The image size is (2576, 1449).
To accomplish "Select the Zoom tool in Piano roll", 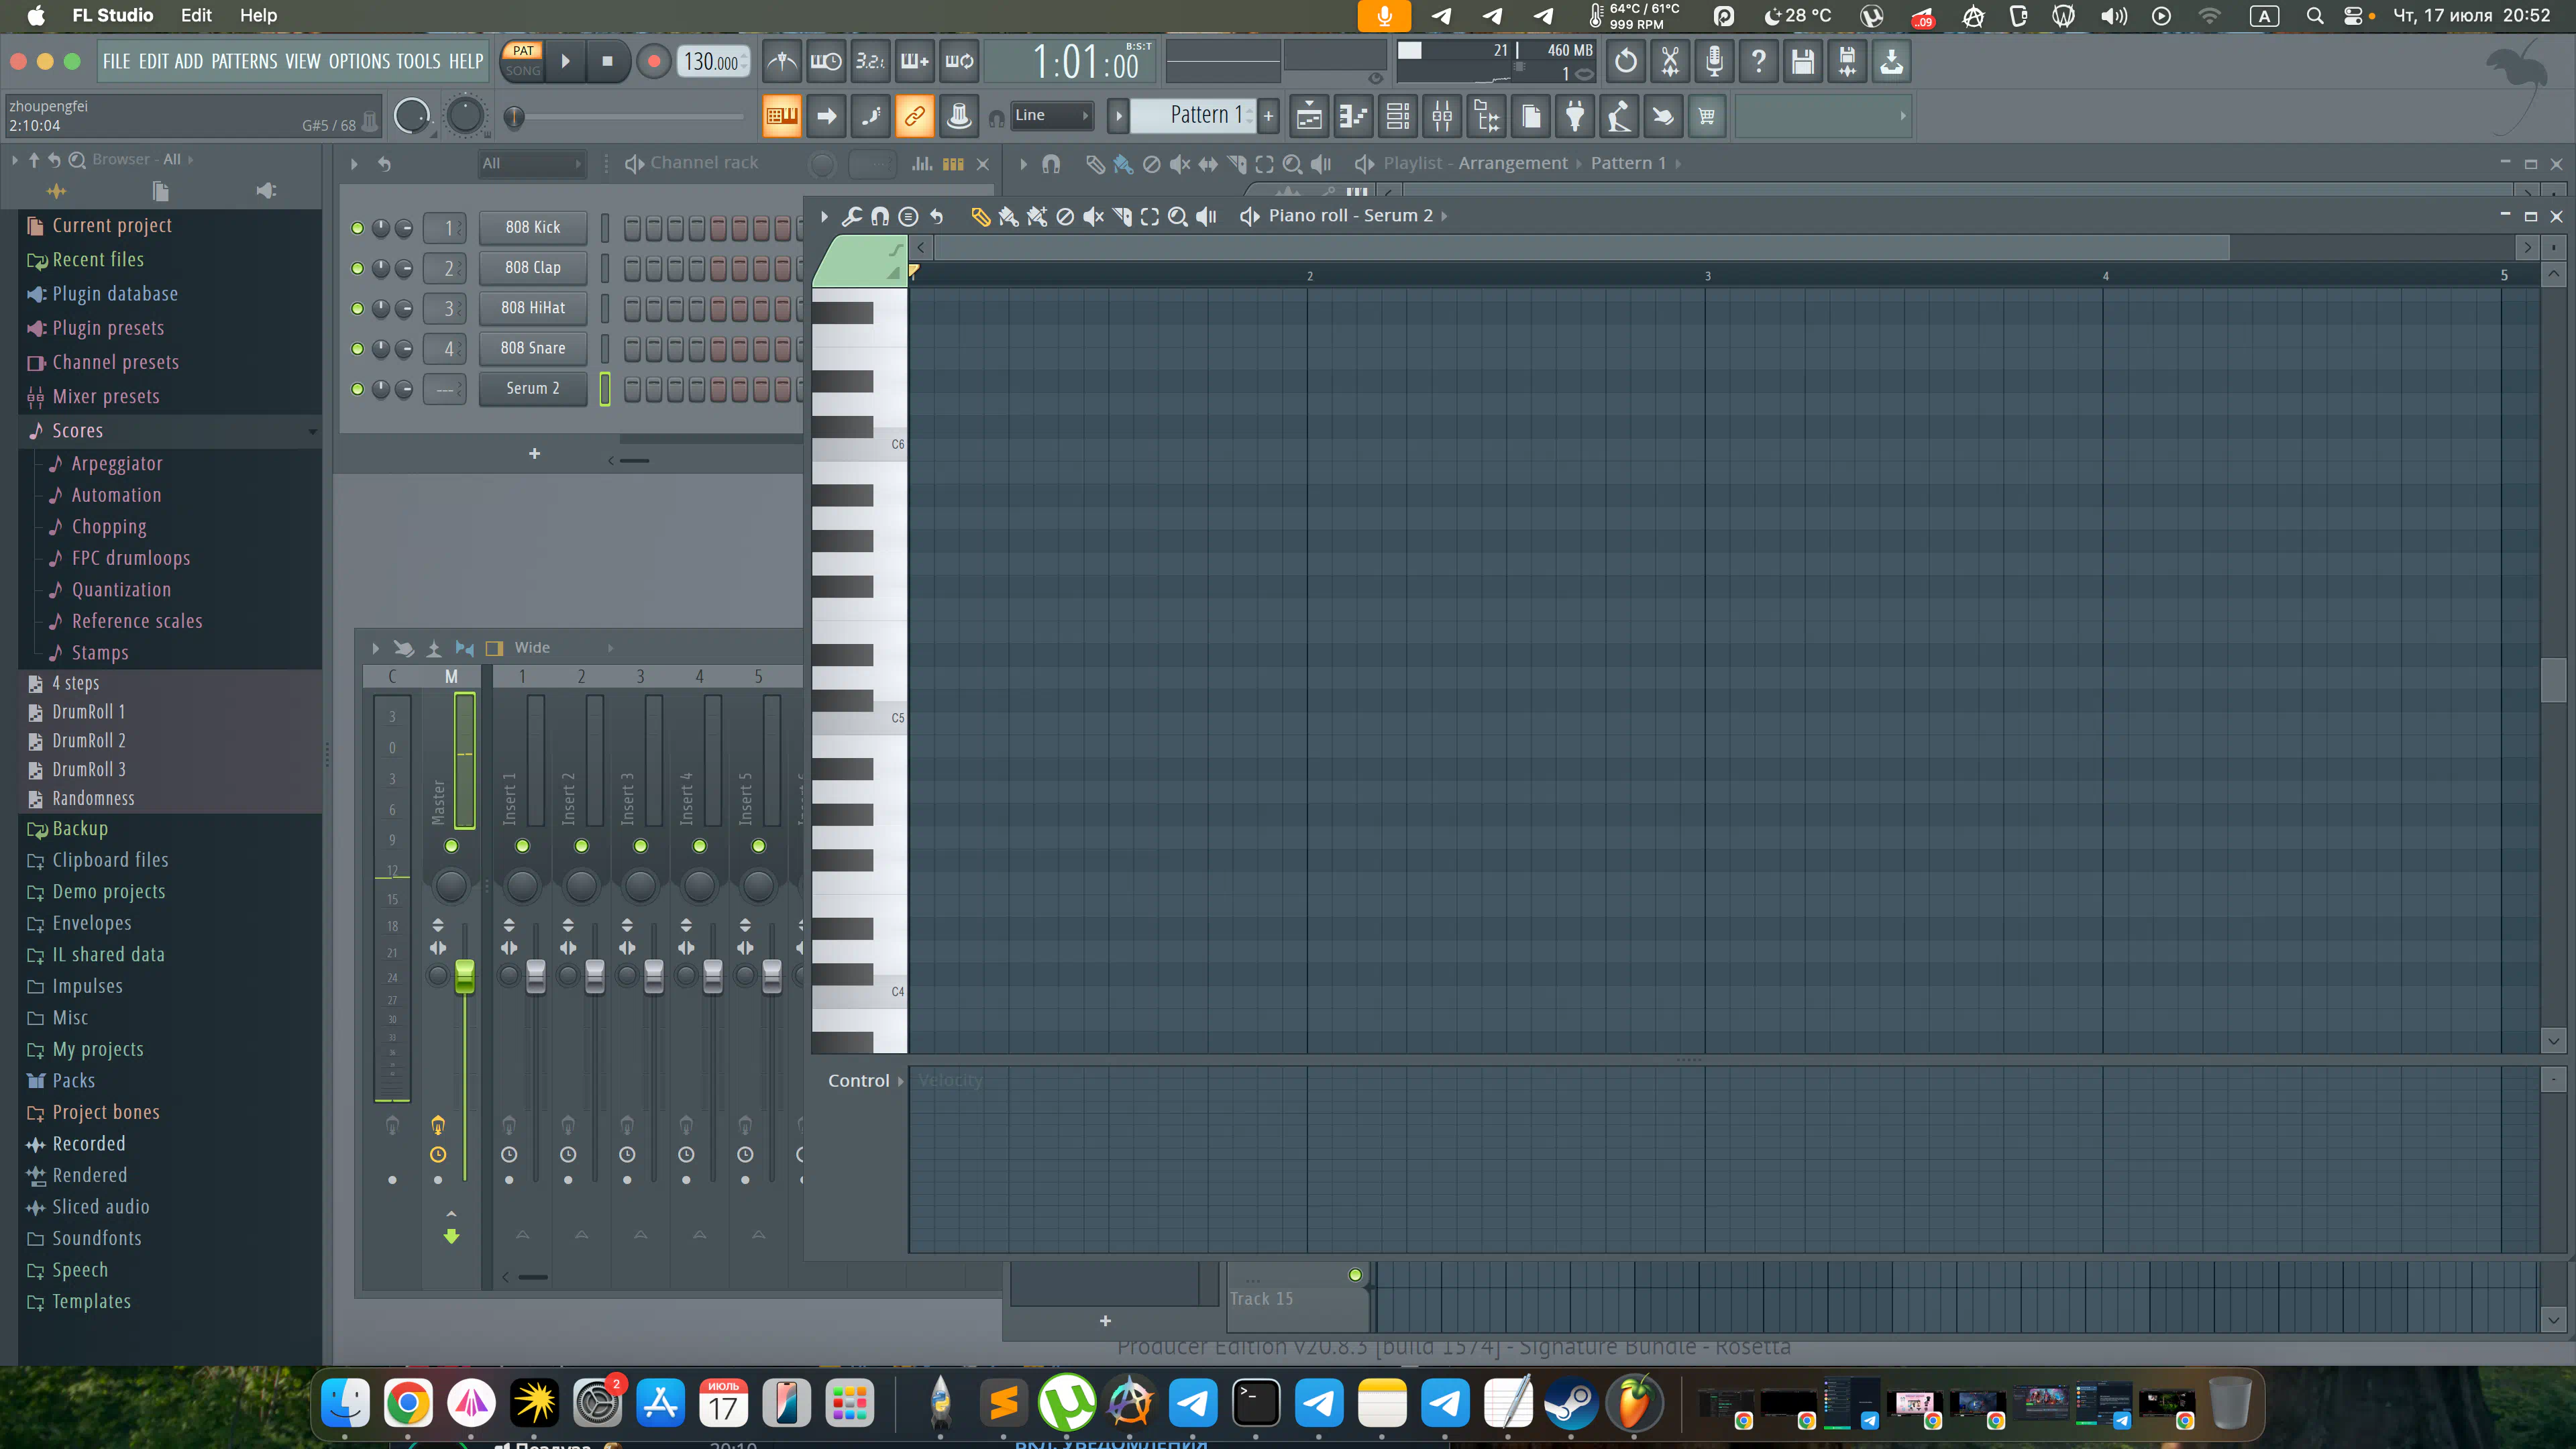I will coord(1178,216).
